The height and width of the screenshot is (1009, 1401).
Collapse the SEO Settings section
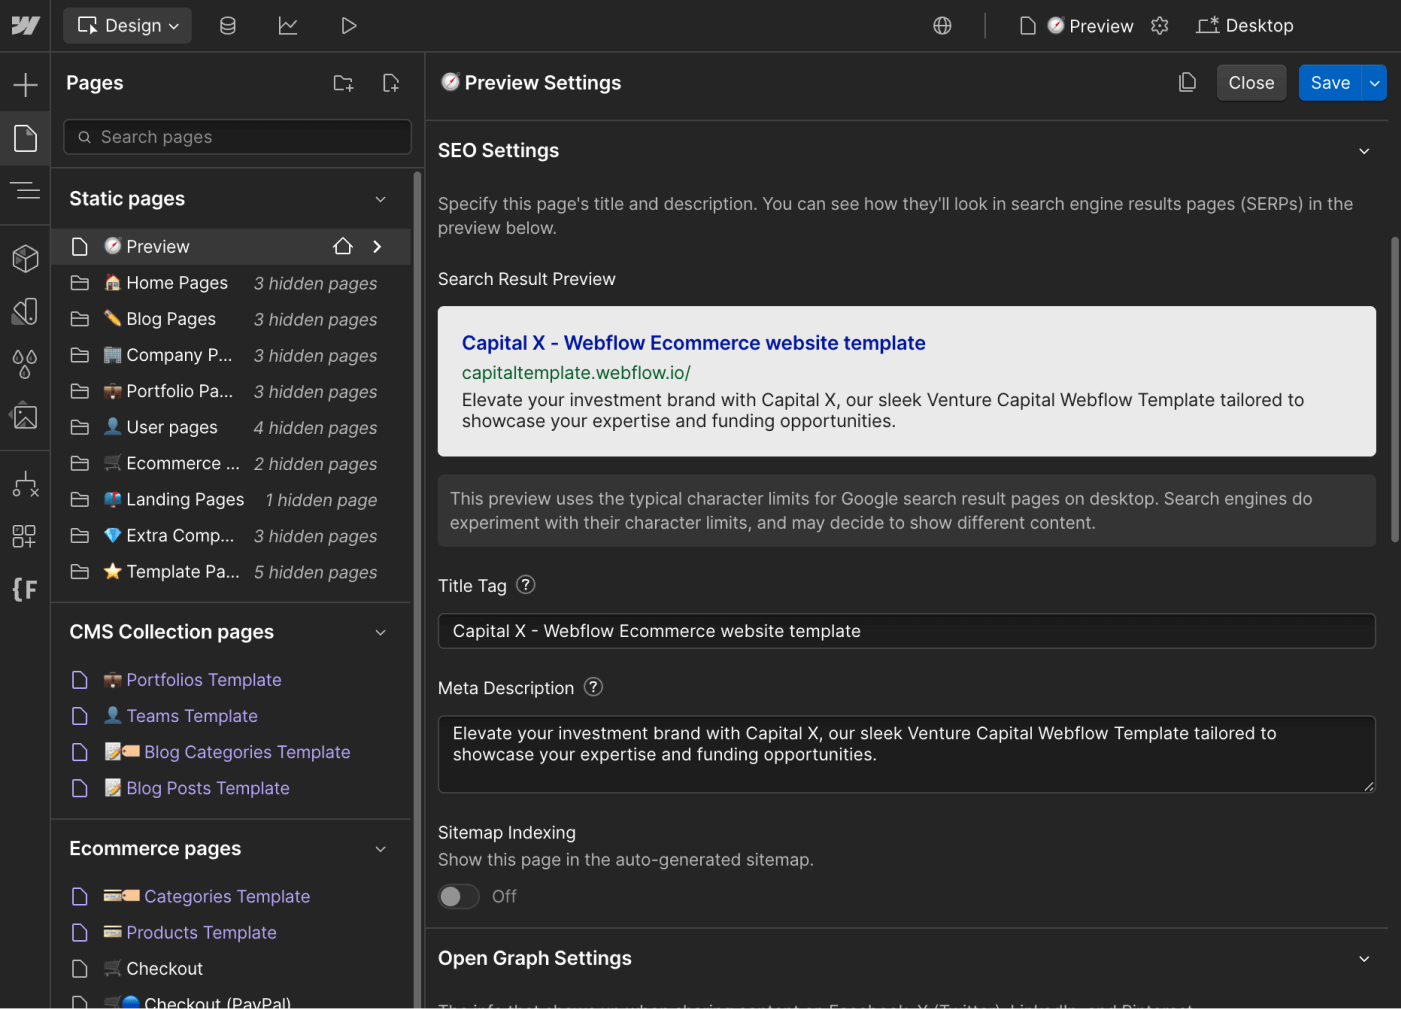coord(1364,150)
